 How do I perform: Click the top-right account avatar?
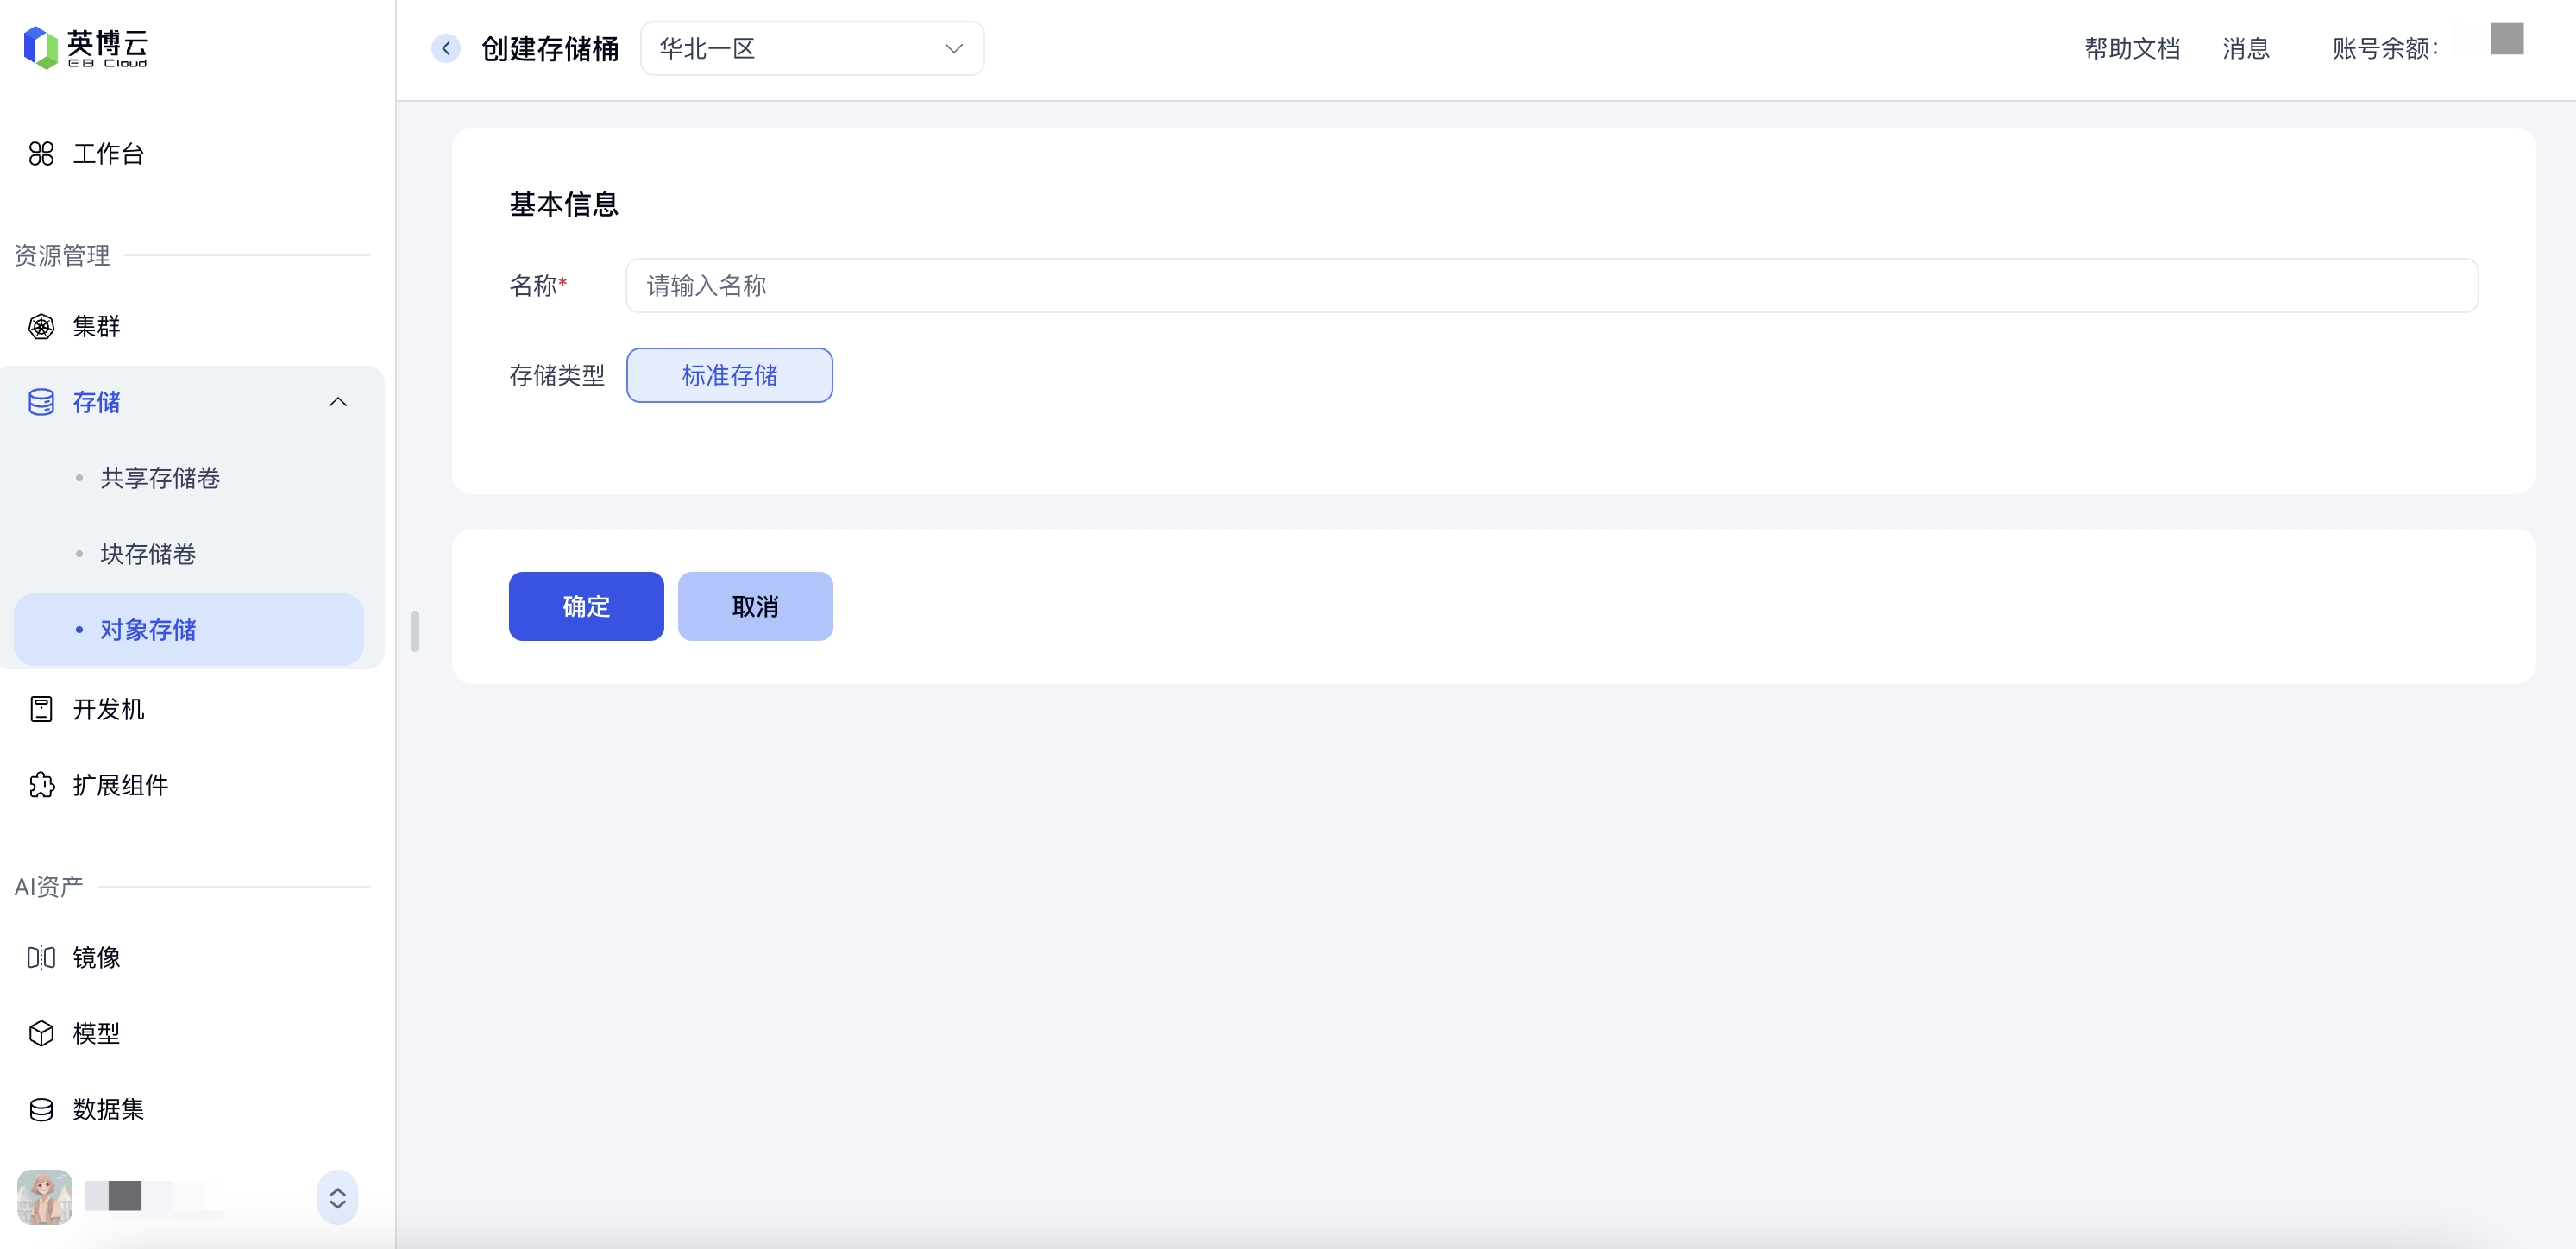click(2507, 39)
